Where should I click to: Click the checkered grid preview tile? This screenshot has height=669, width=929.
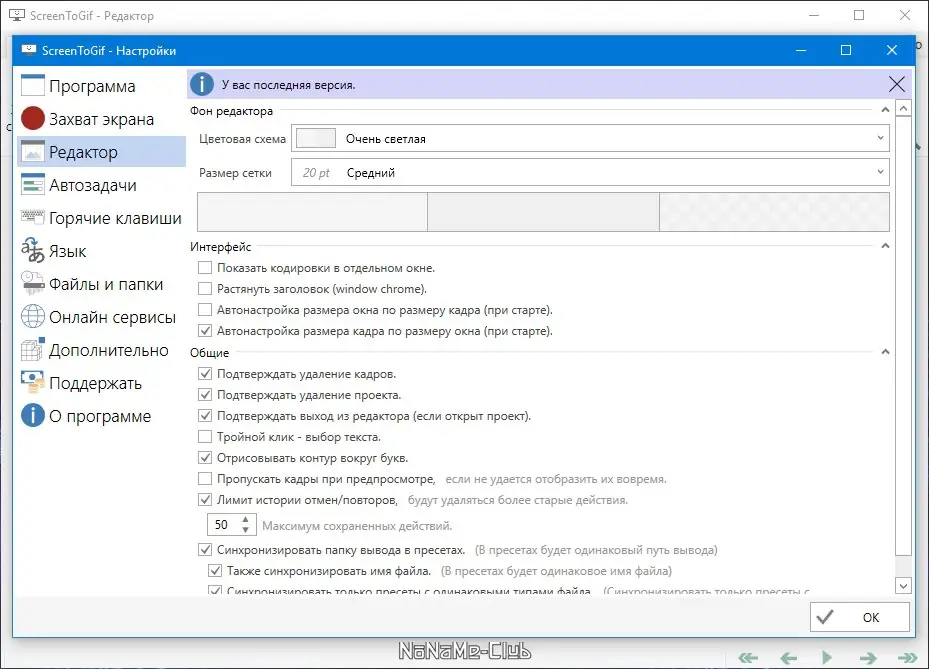click(774, 212)
